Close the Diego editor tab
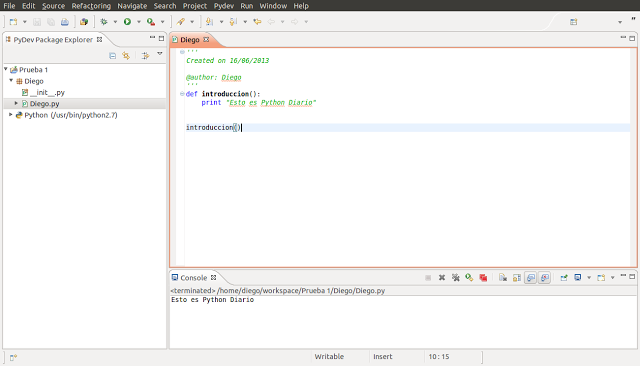 pos(206,40)
